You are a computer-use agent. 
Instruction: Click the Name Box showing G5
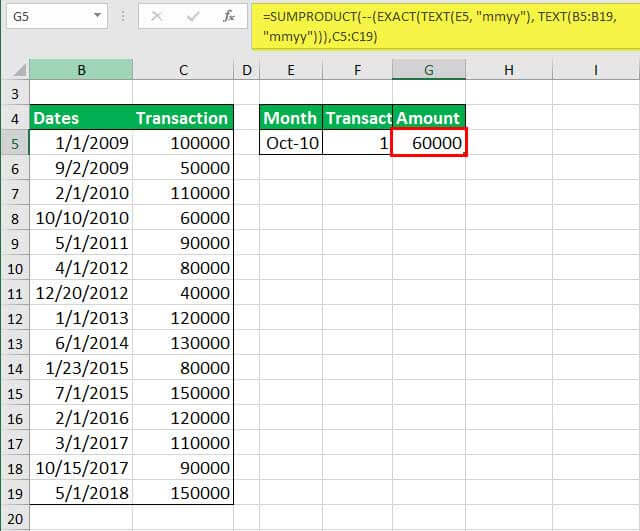(57, 16)
